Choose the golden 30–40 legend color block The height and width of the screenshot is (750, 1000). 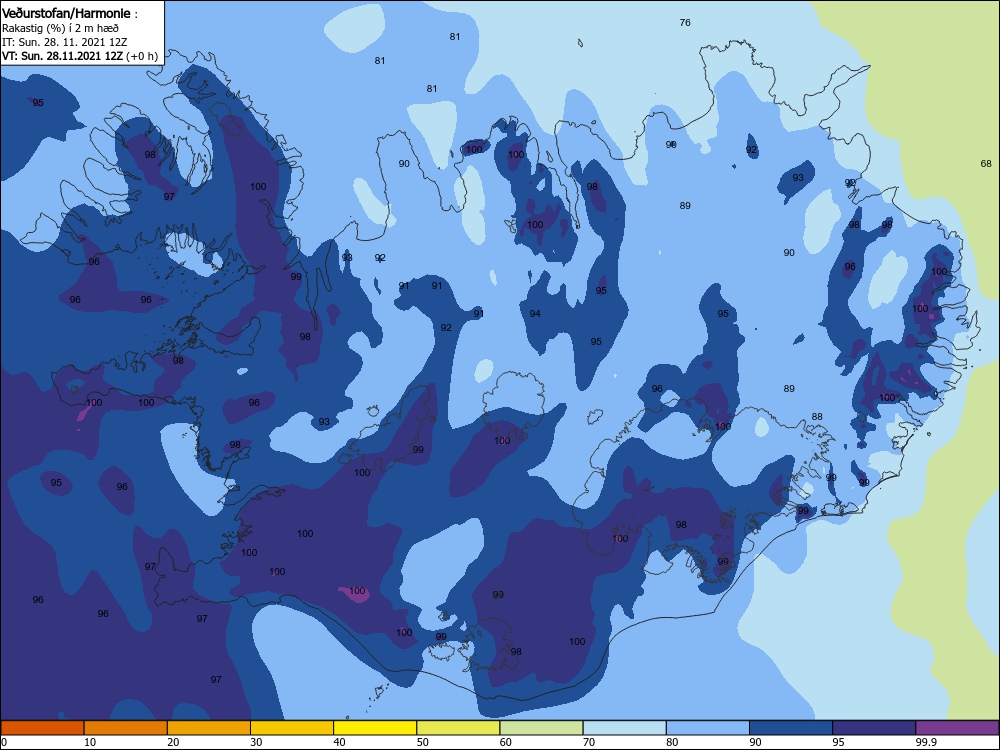point(292,728)
